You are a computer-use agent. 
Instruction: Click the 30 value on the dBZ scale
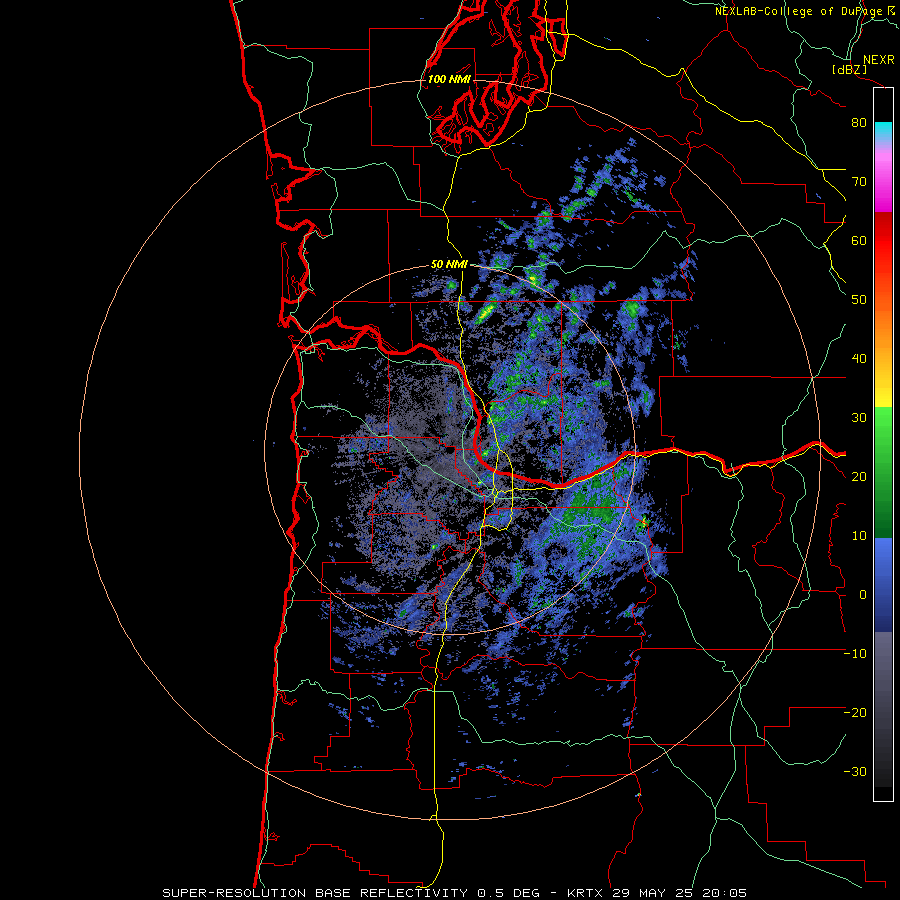pyautogui.click(x=859, y=417)
